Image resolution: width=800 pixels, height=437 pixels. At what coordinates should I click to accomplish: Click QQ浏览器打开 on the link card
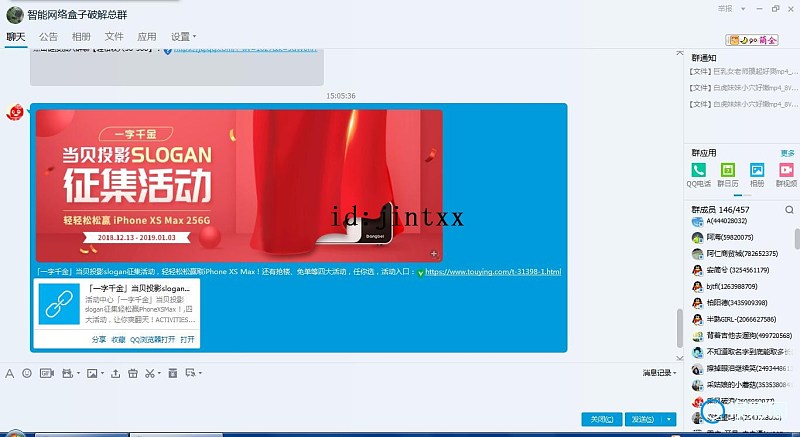(152, 340)
